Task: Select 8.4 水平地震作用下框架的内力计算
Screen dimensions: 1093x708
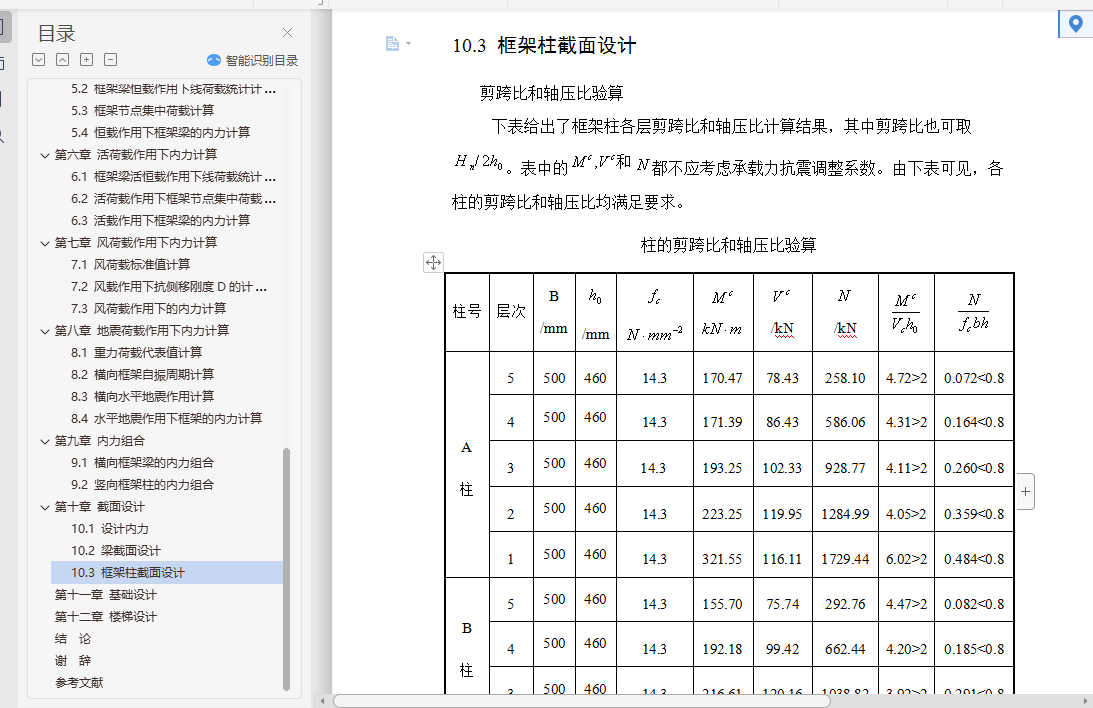Action: pos(167,419)
